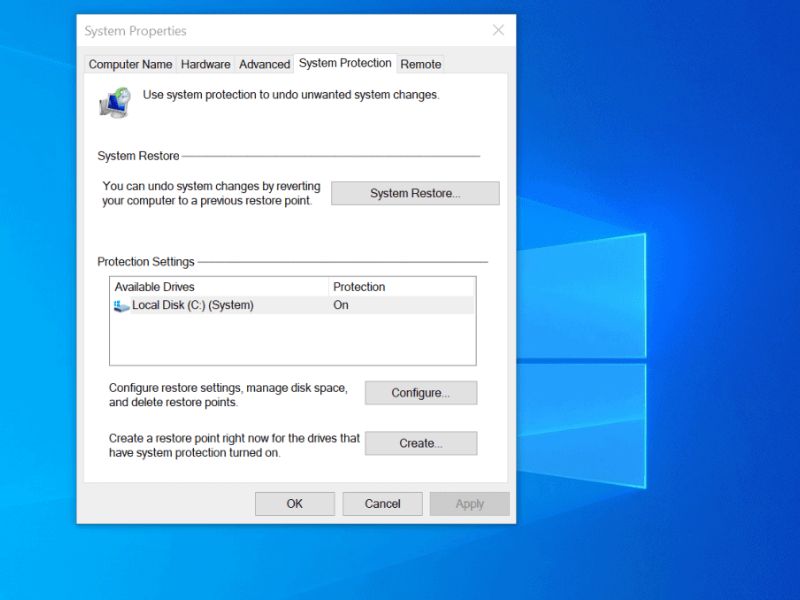
Task: Click the 'Configure restore settings' description text
Action: click(x=228, y=395)
